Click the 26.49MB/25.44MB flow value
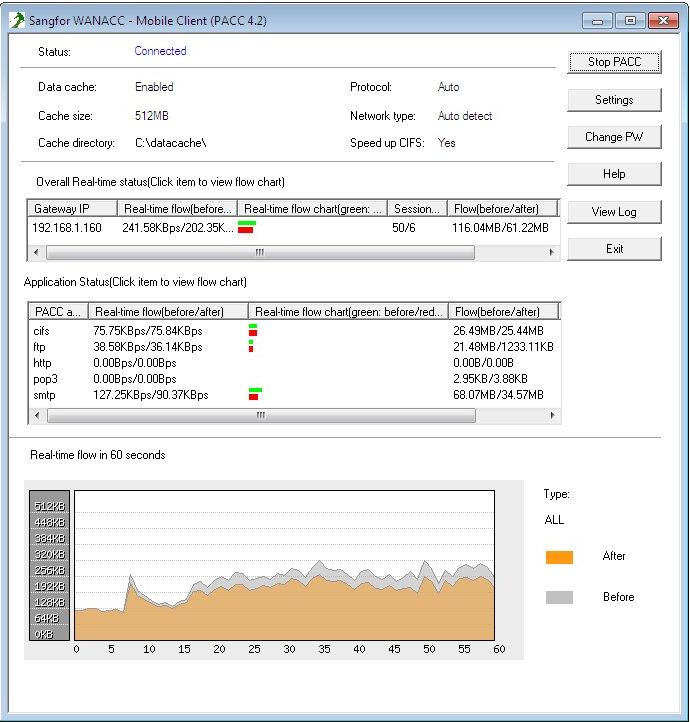Image resolution: width=690 pixels, height=722 pixels. pyautogui.click(x=498, y=331)
